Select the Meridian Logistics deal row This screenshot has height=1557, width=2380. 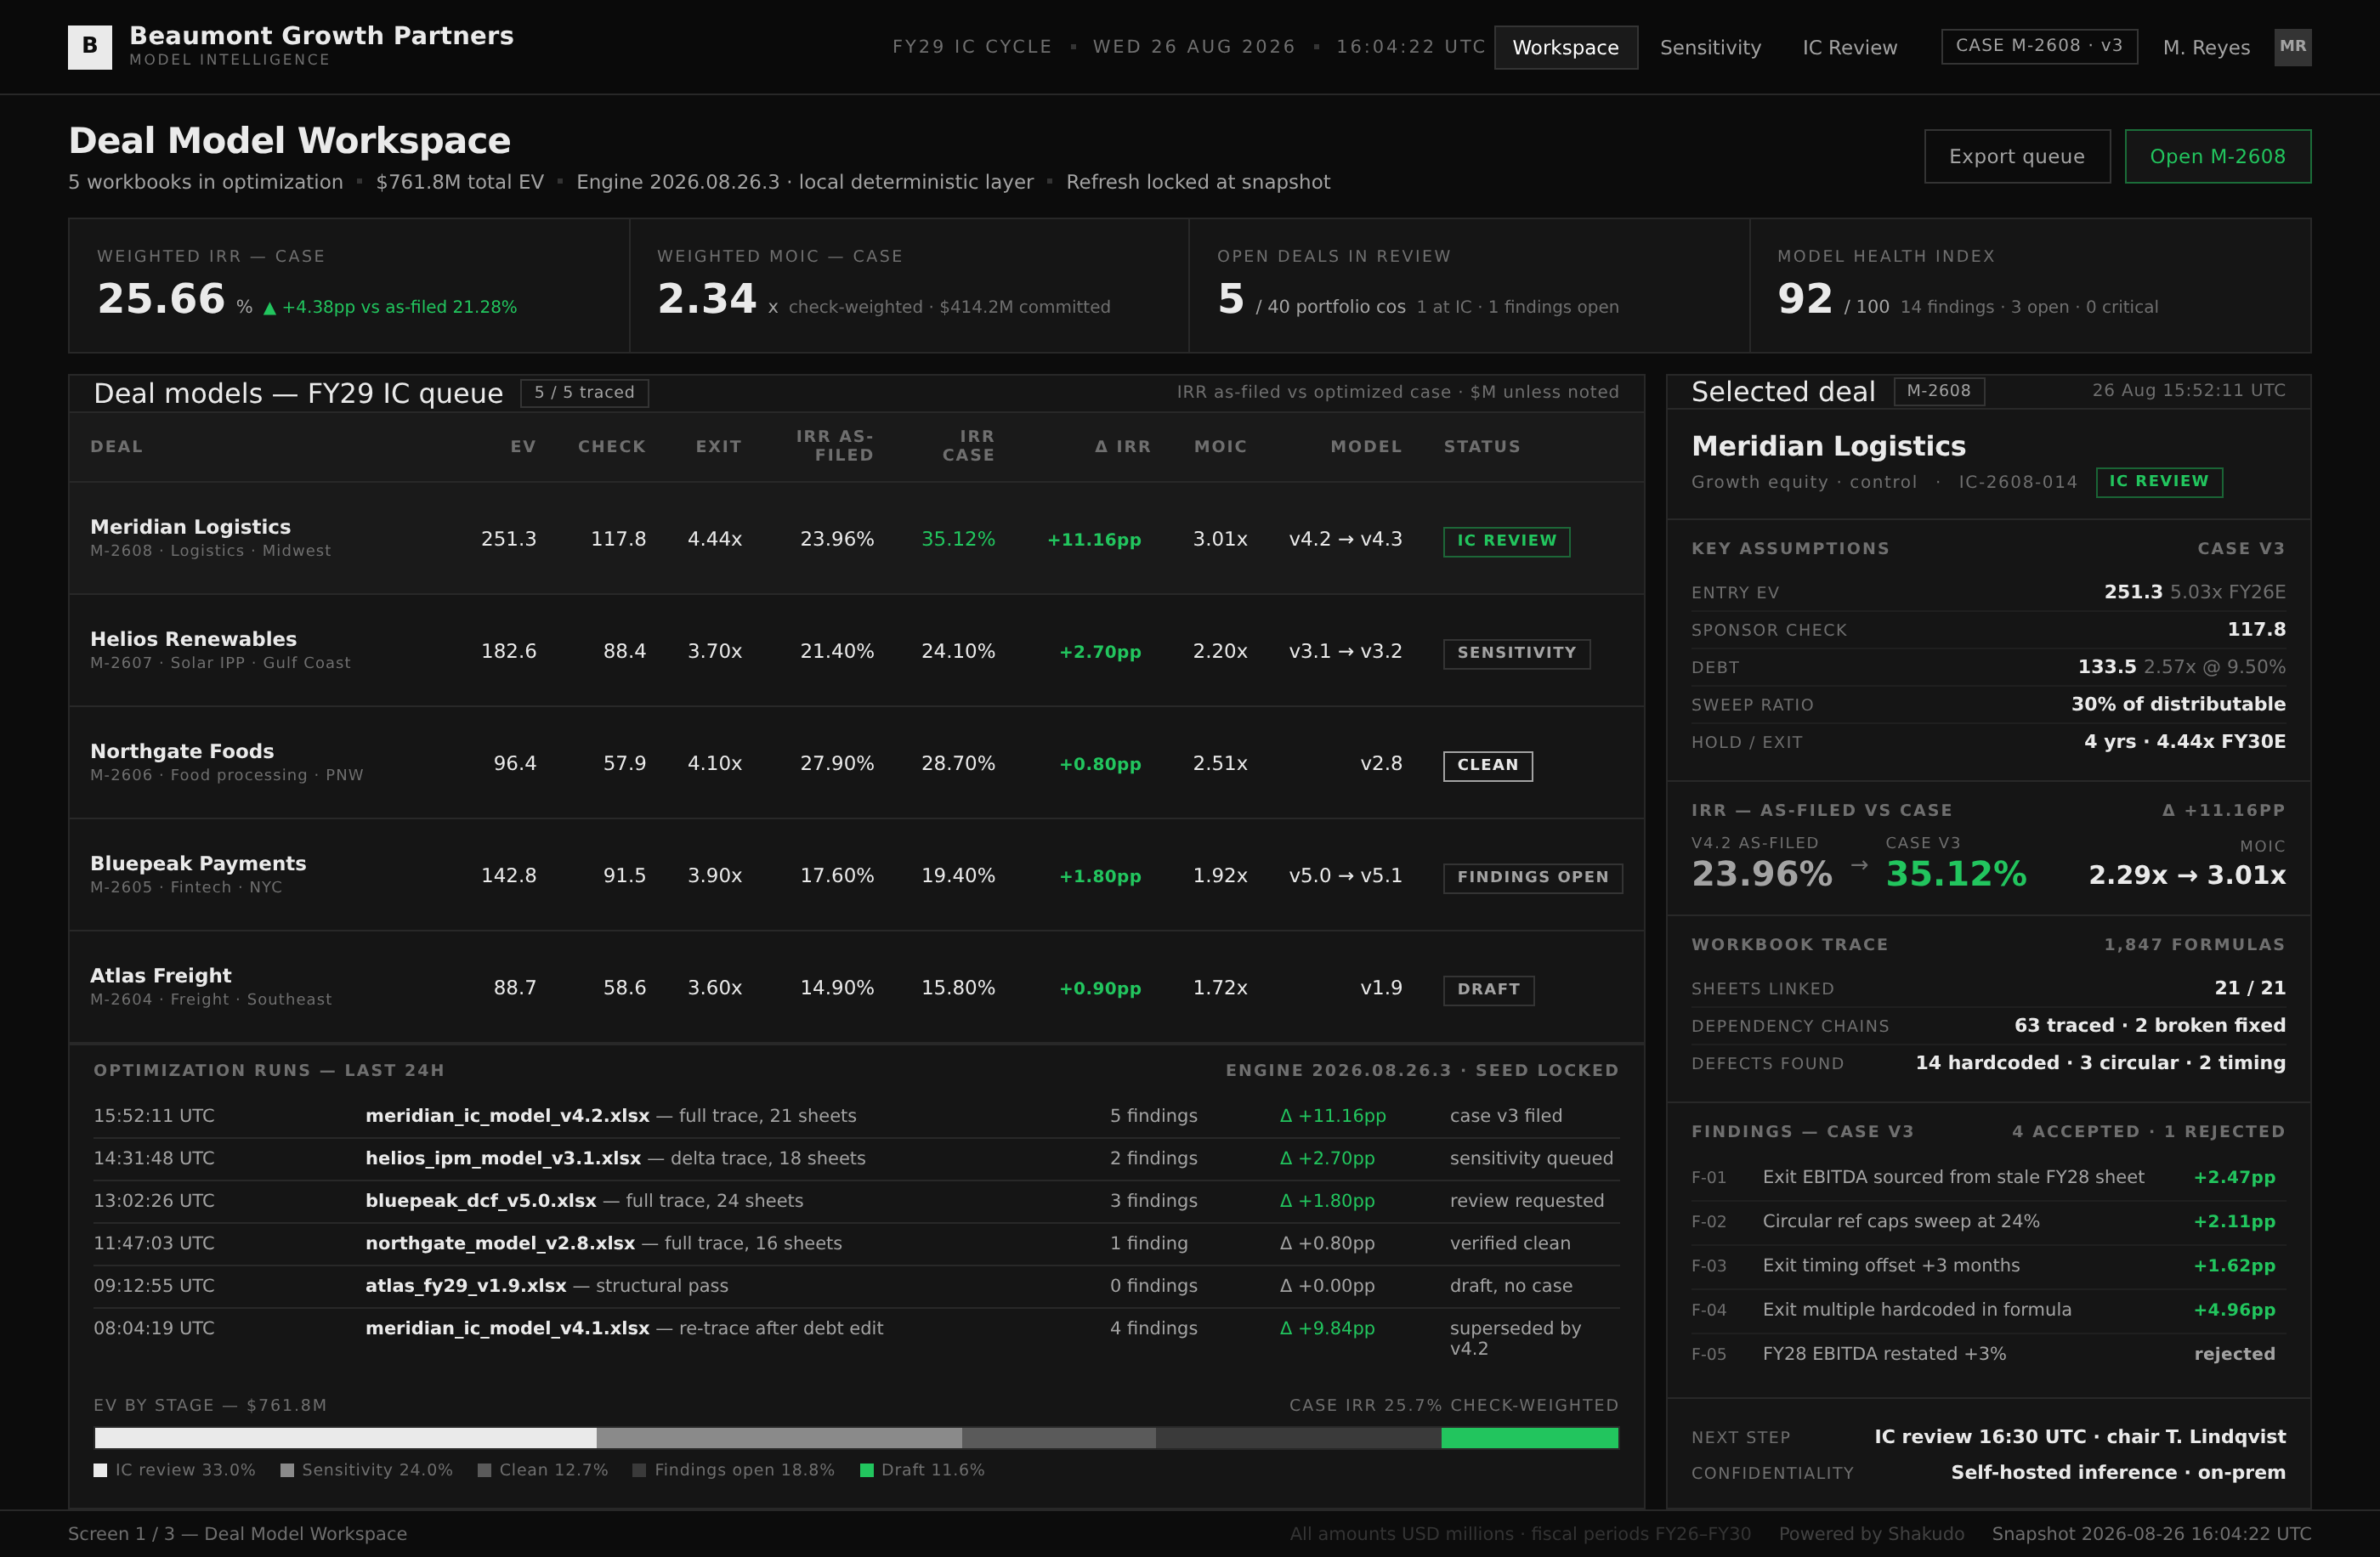[856, 538]
